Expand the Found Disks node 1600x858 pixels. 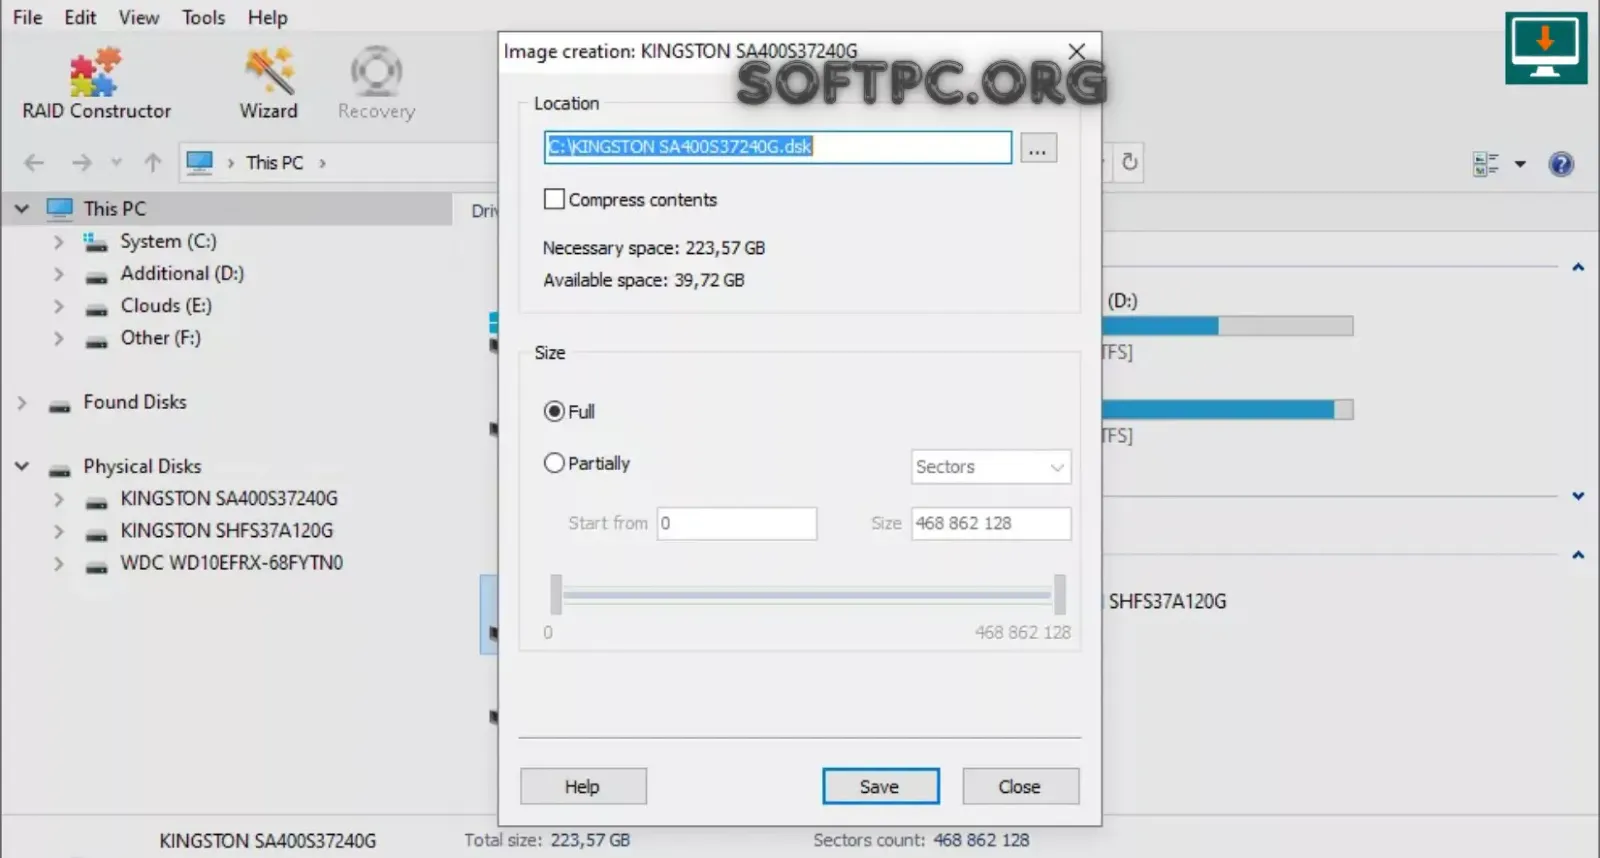[x=21, y=402]
